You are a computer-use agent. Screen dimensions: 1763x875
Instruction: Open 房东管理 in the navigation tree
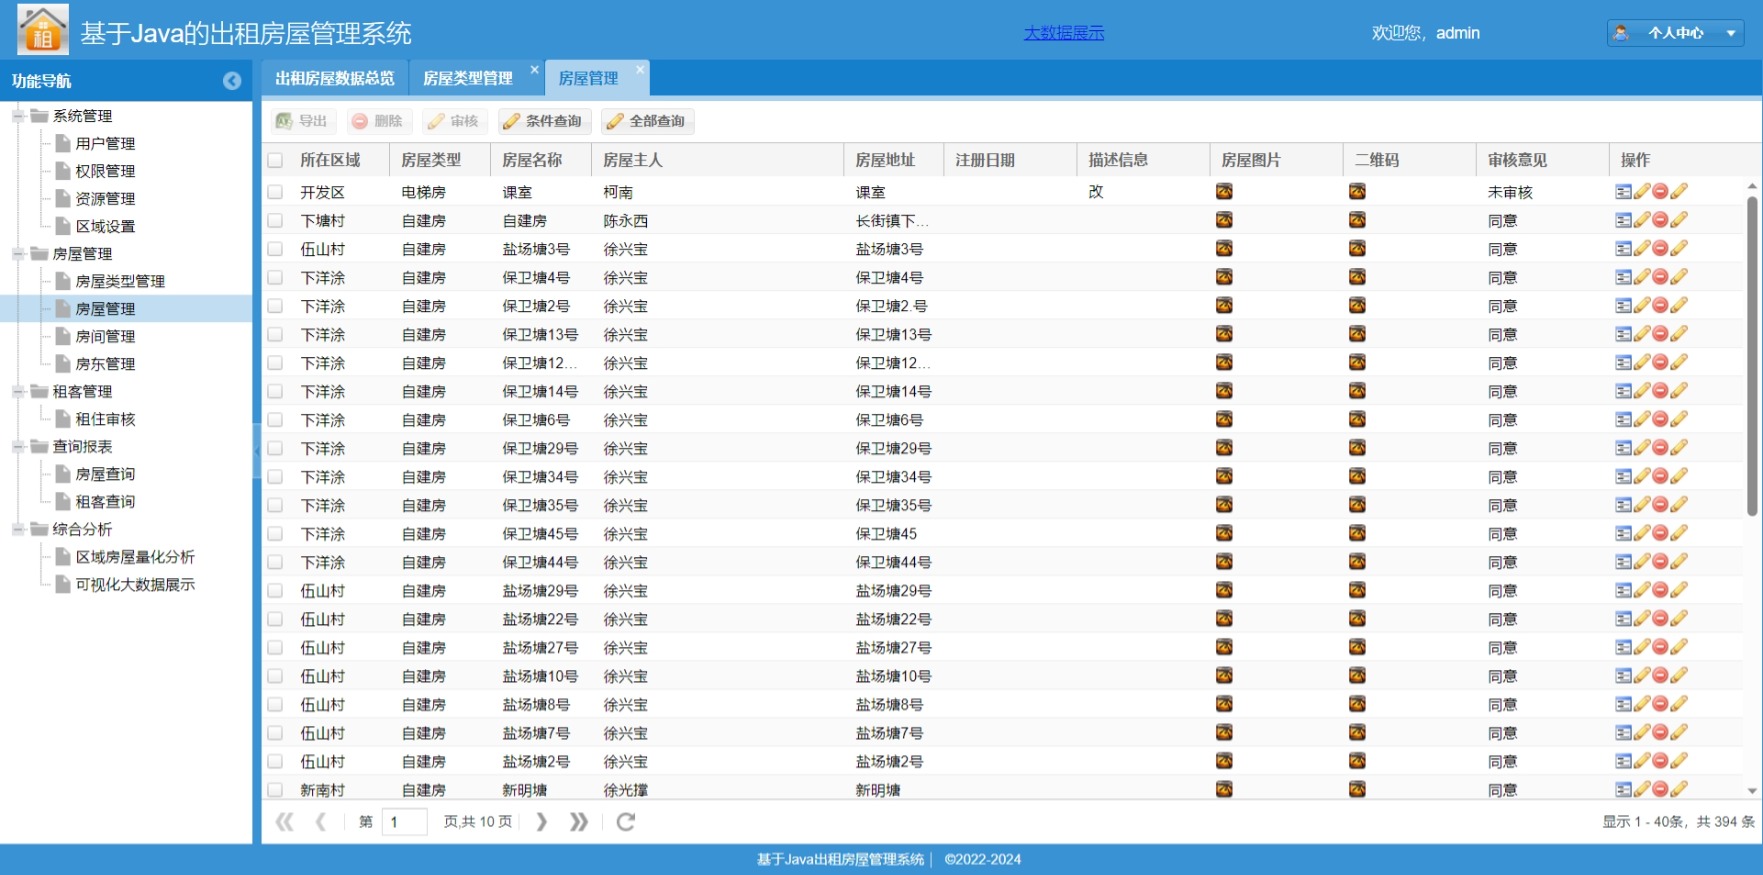(x=105, y=364)
